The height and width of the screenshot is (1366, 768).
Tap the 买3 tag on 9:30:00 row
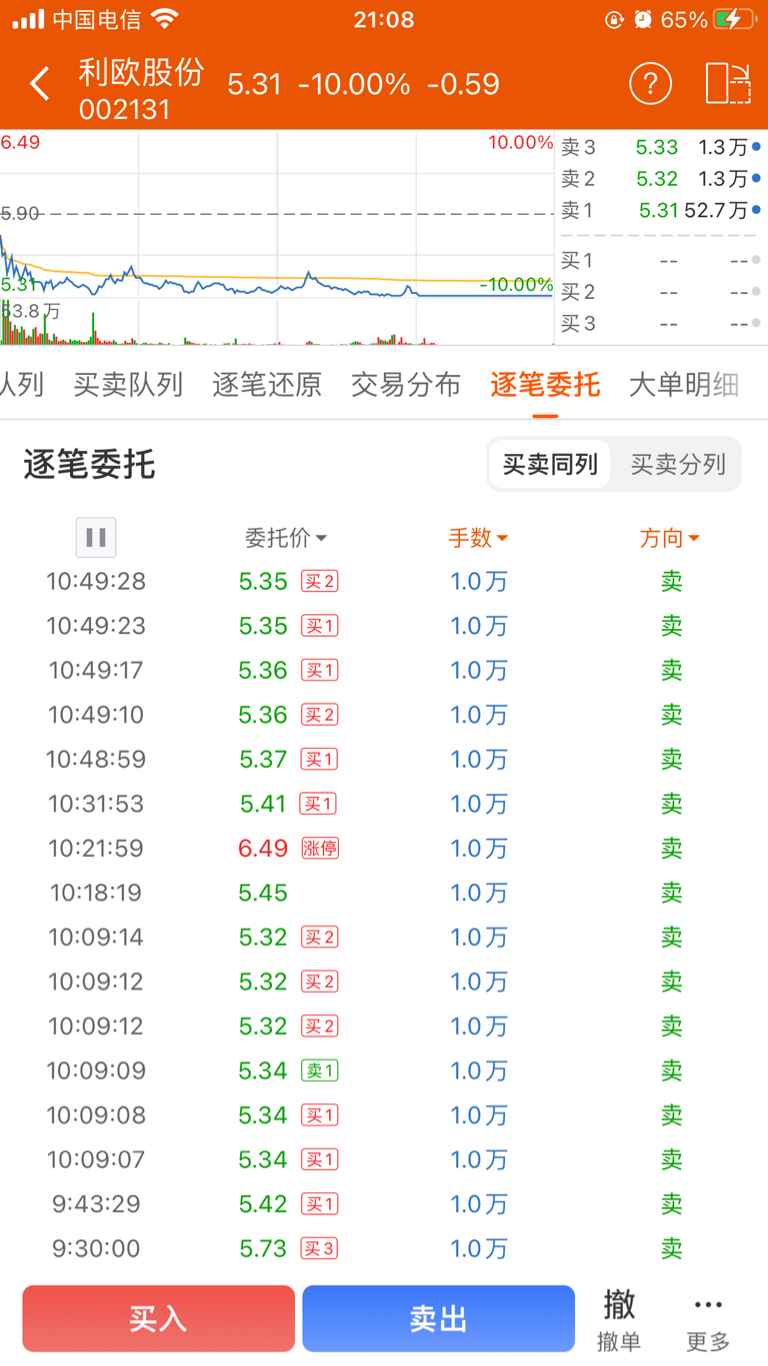(x=320, y=1249)
